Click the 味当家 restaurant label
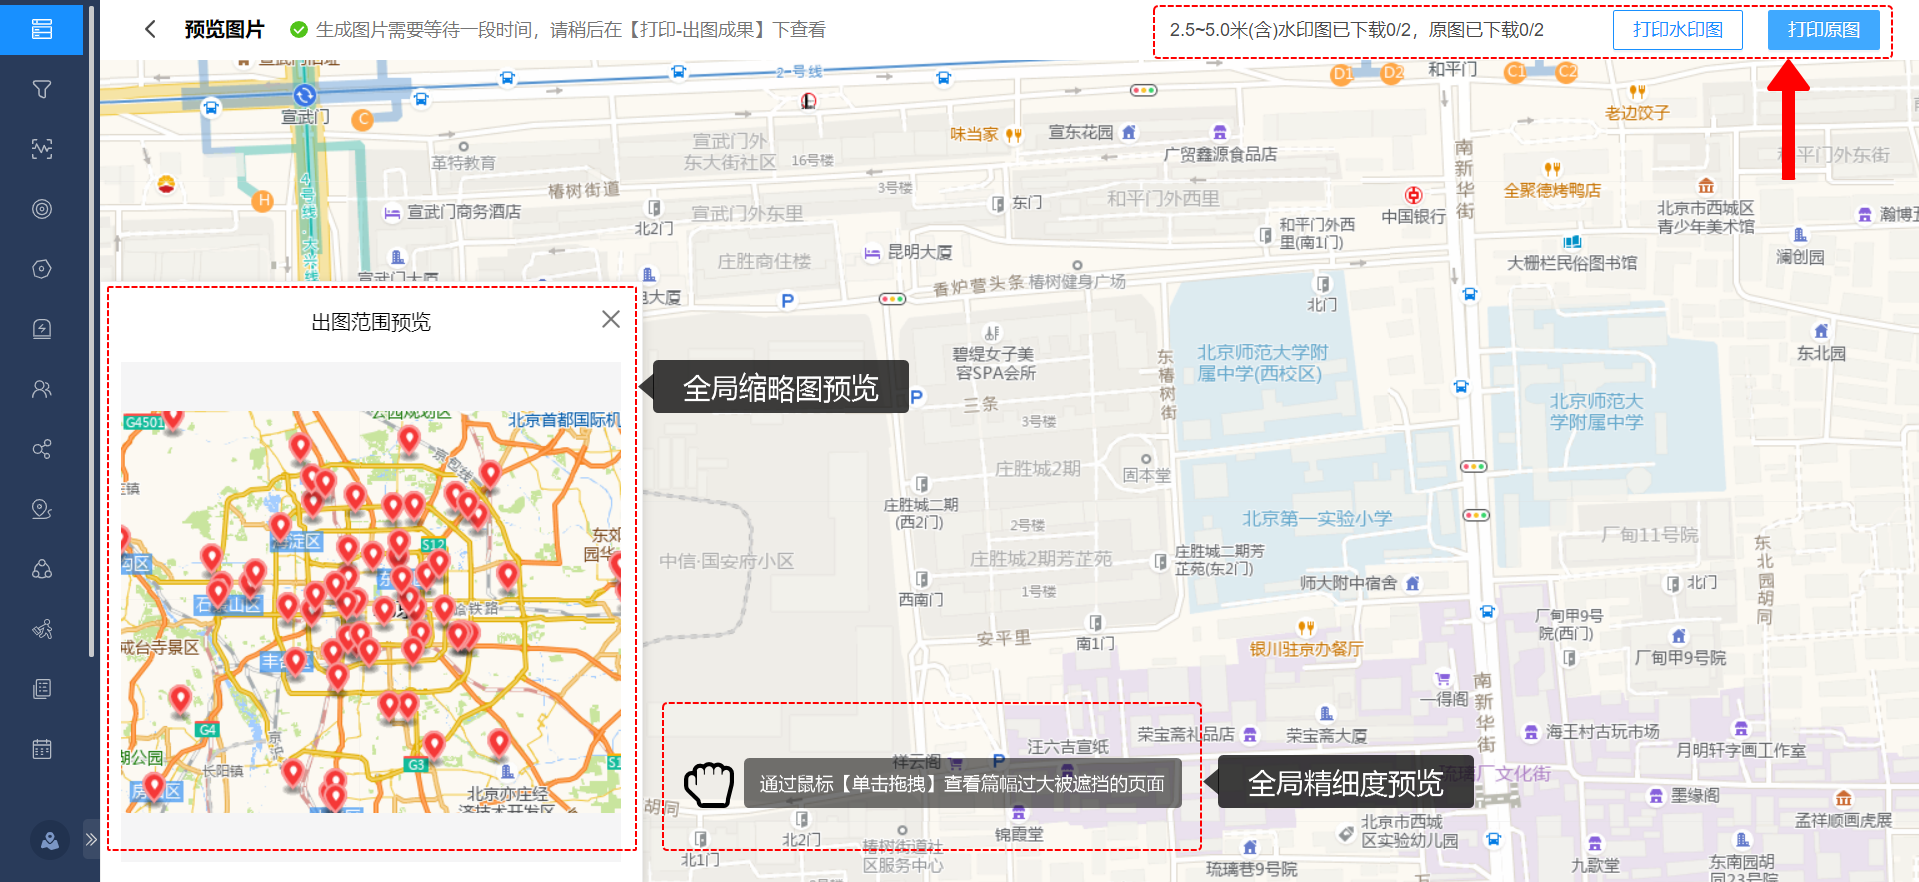 point(974,134)
